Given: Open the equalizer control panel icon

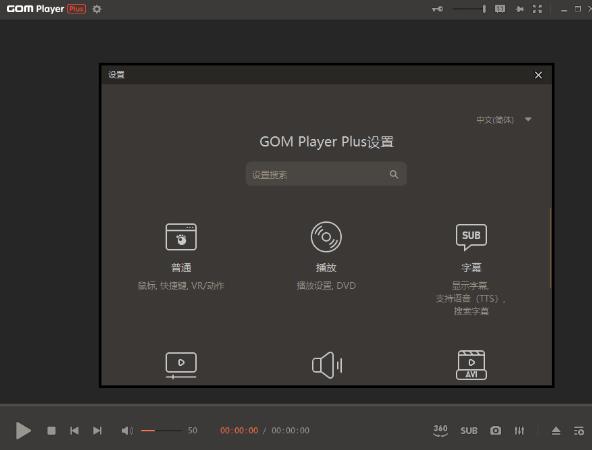Looking at the screenshot, I should pos(519,430).
